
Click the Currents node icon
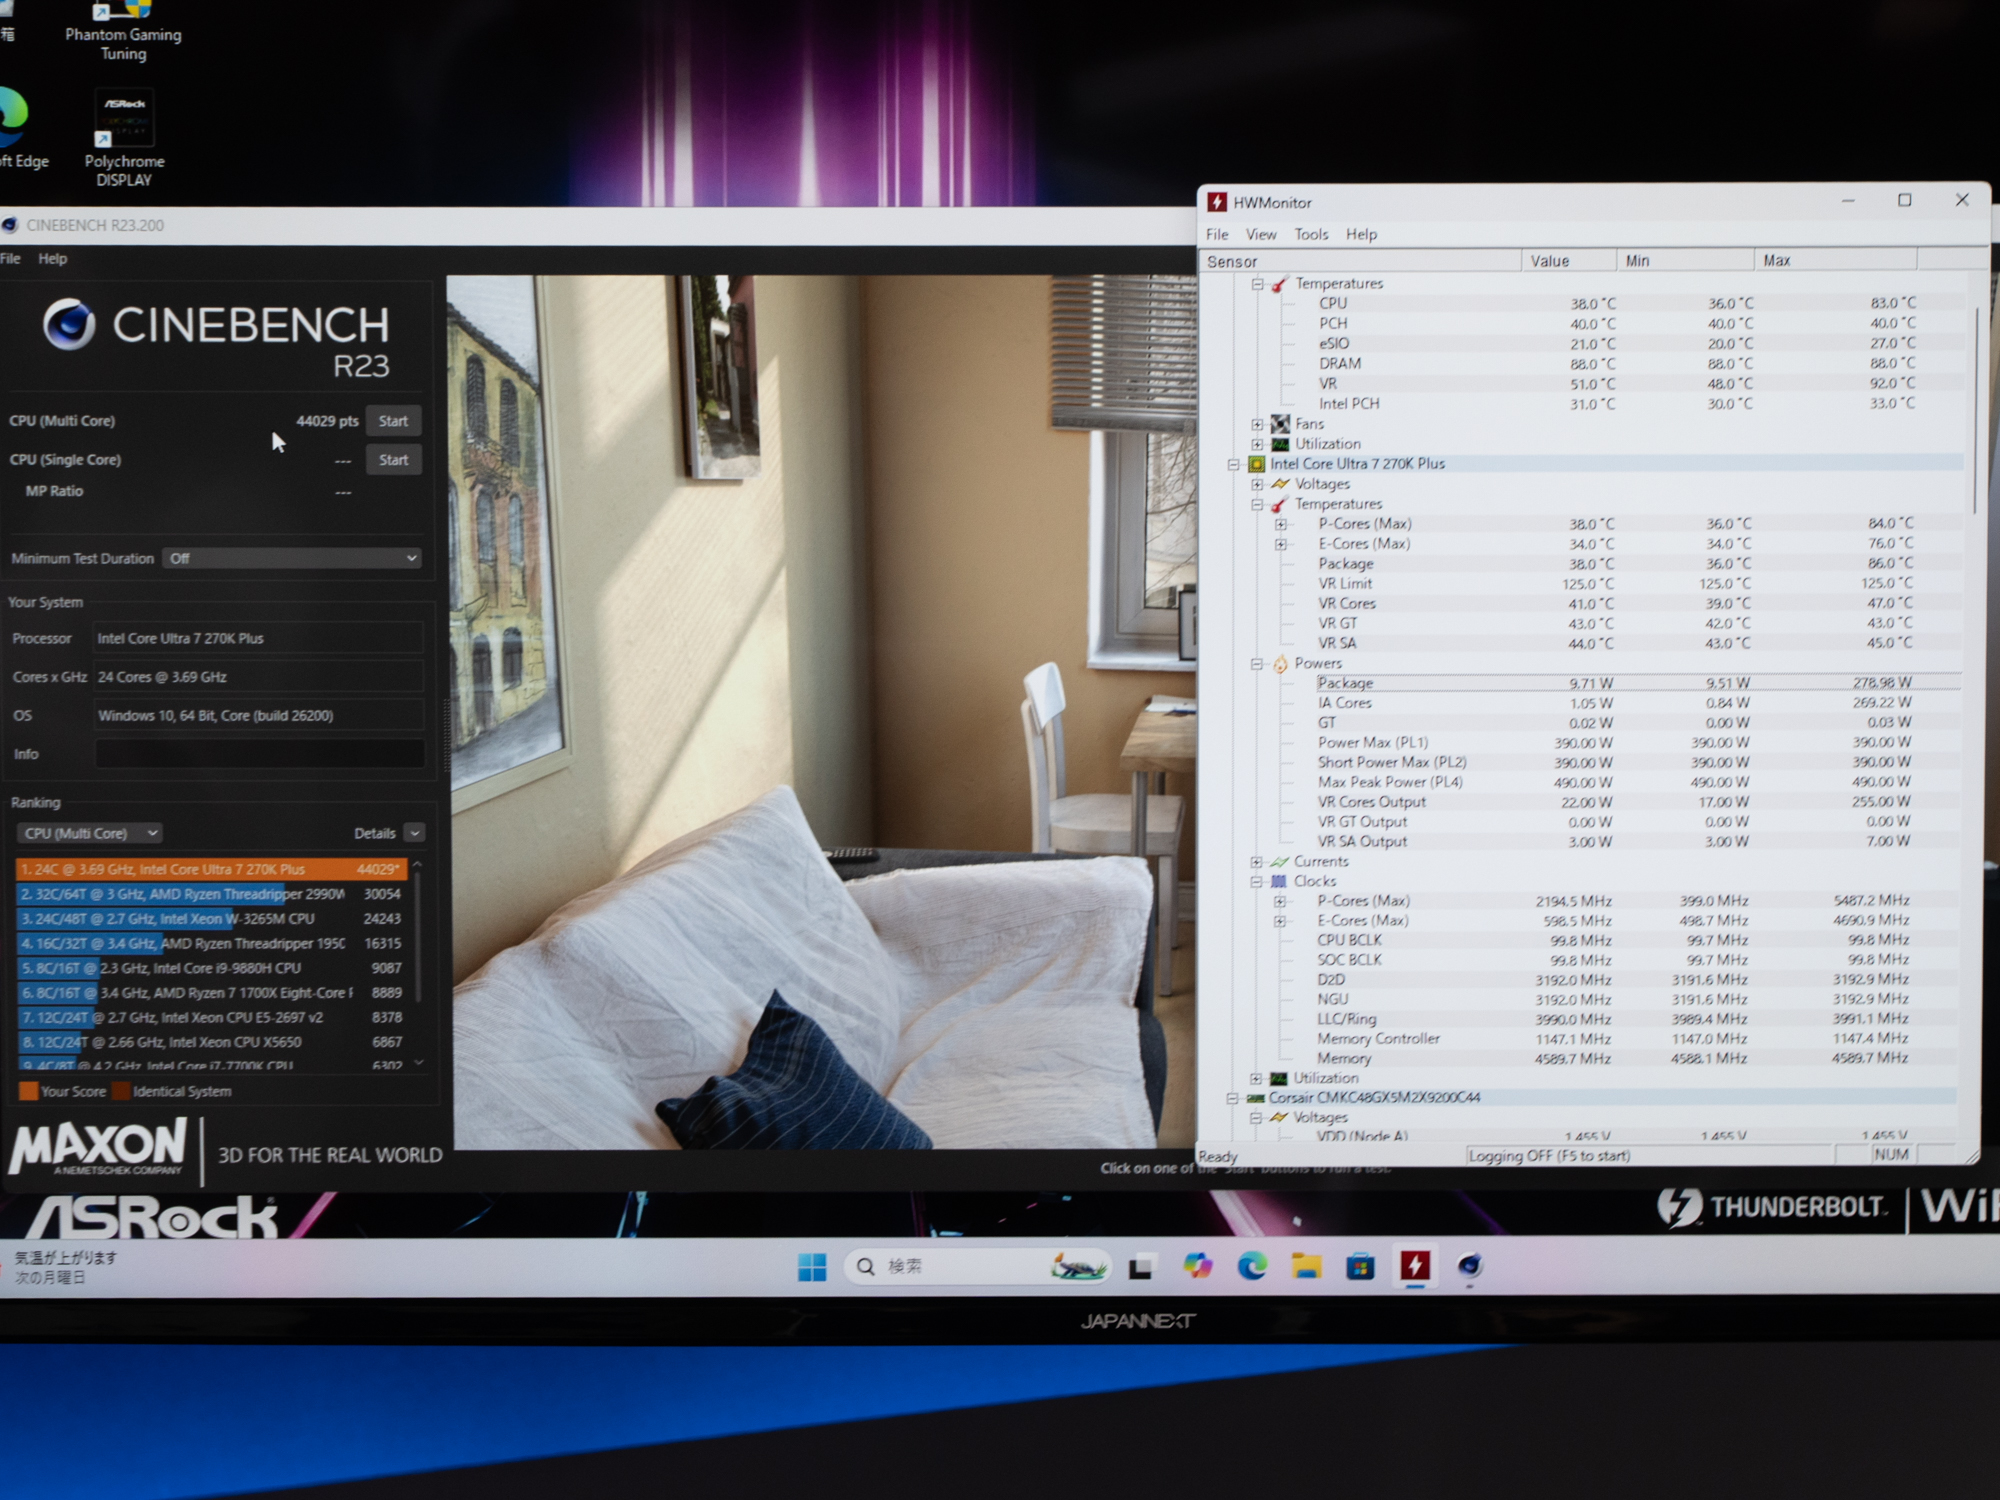click(1279, 862)
